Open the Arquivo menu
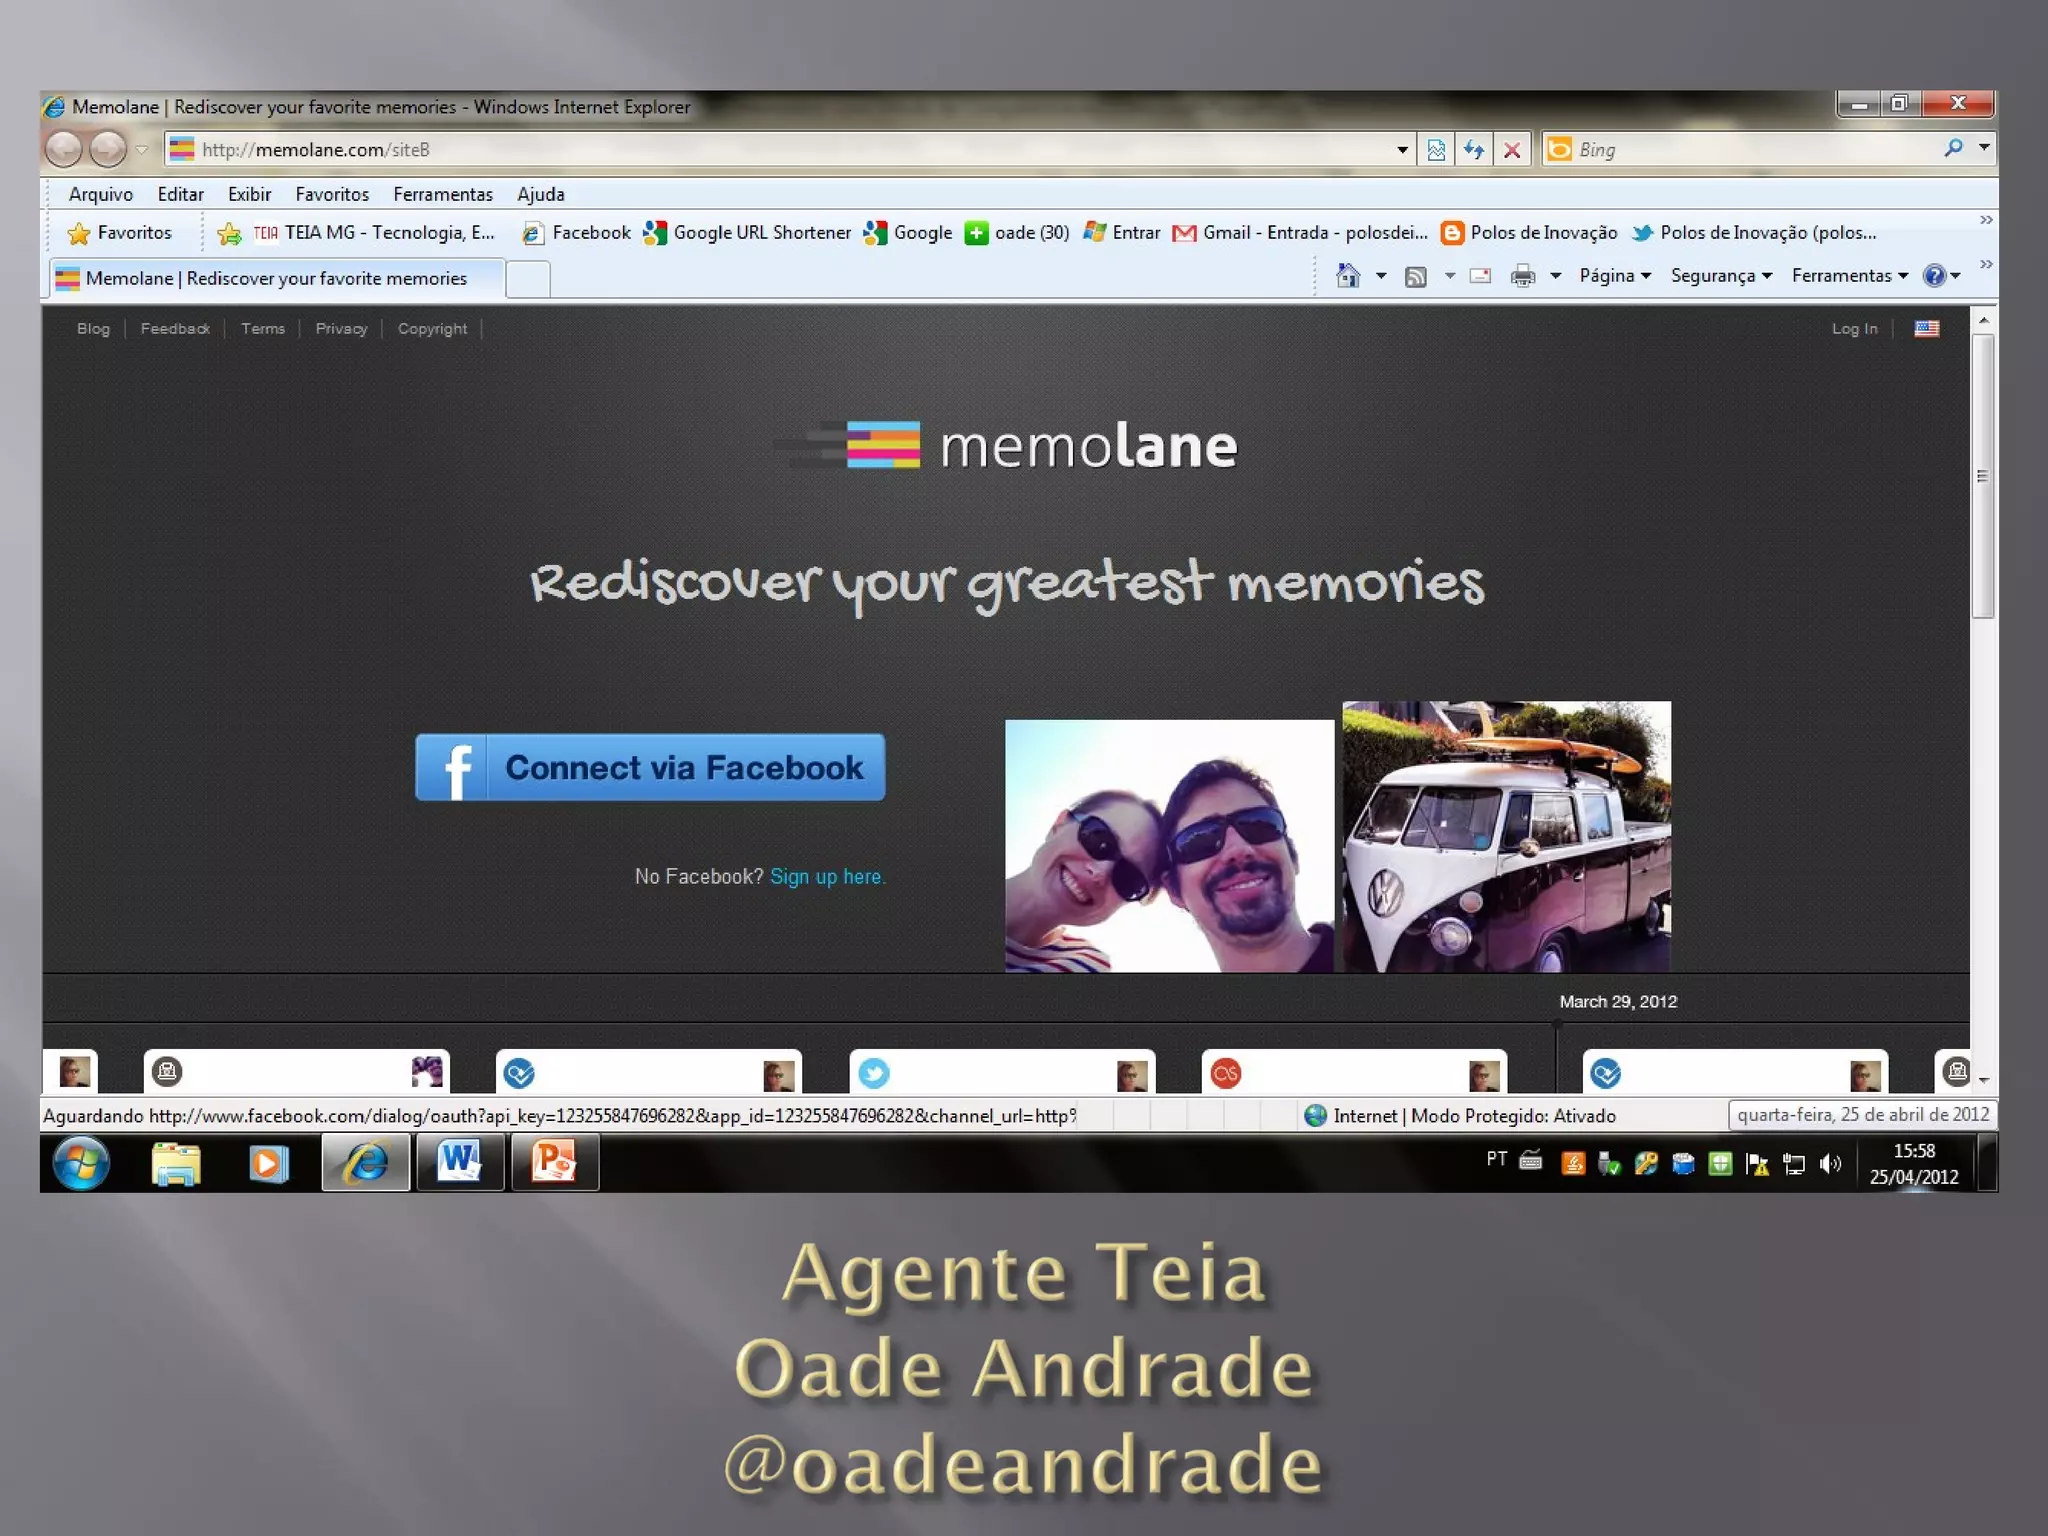Viewport: 2048px width, 1536px height. (x=100, y=194)
